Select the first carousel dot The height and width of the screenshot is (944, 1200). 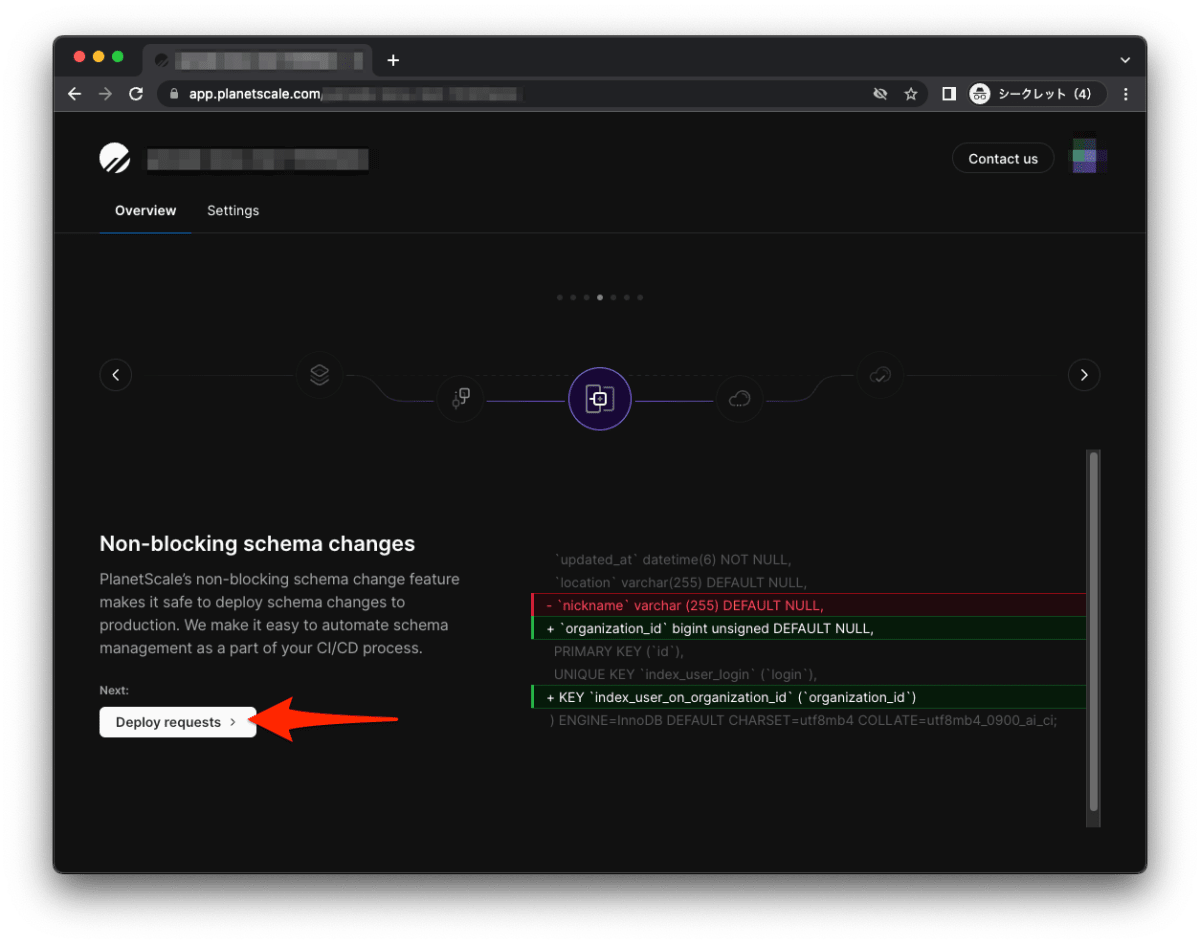pyautogui.click(x=560, y=297)
